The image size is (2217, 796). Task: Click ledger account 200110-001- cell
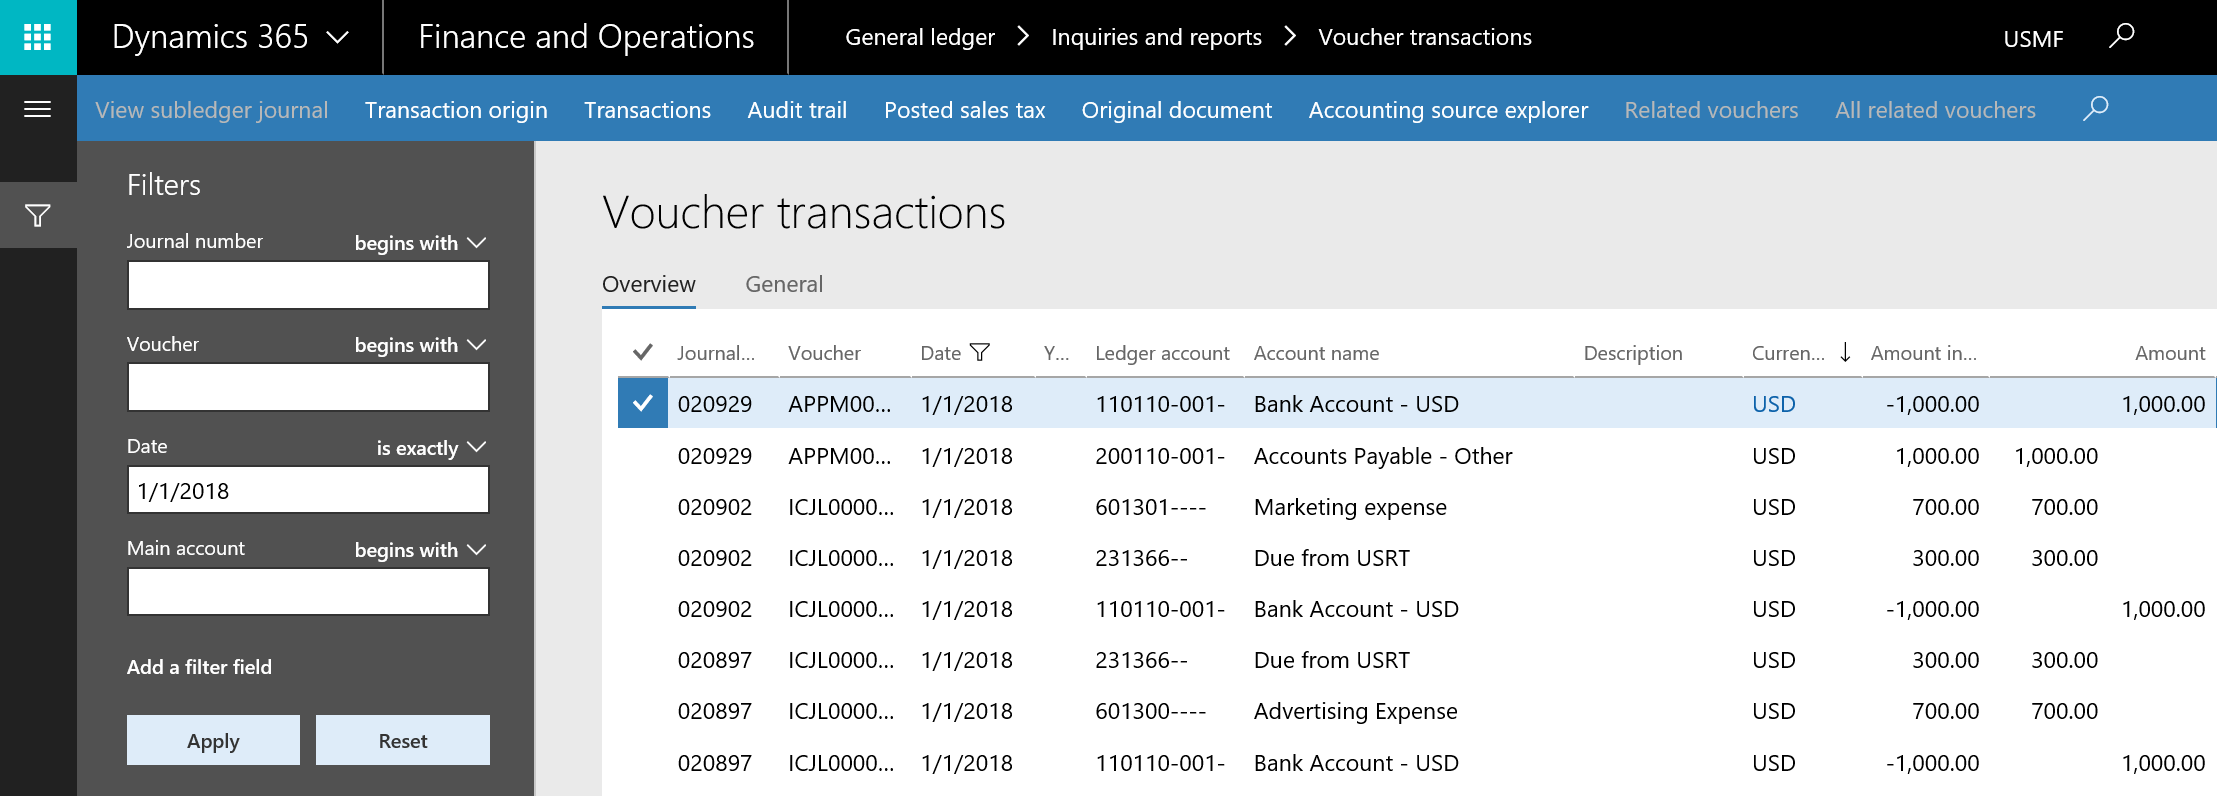click(1160, 455)
